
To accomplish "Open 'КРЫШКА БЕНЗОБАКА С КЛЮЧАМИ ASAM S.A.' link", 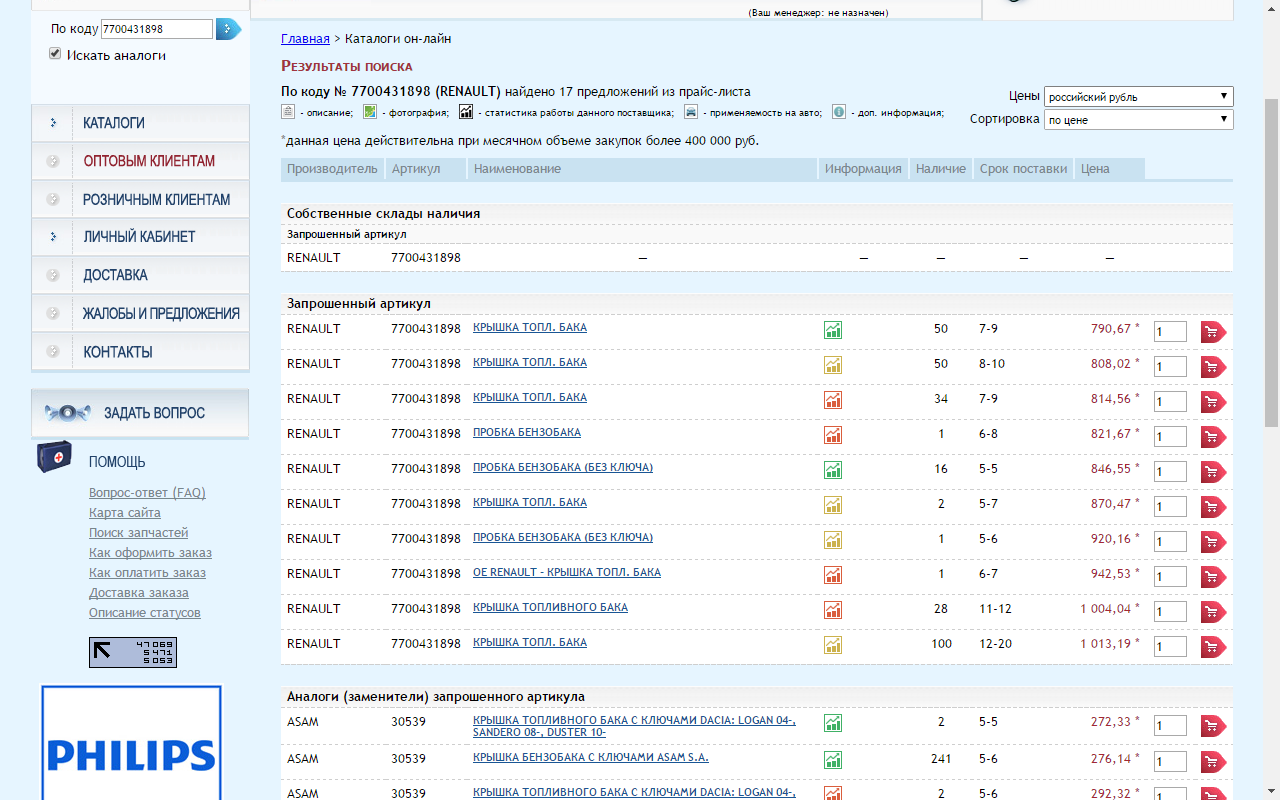I will (x=591, y=758).
